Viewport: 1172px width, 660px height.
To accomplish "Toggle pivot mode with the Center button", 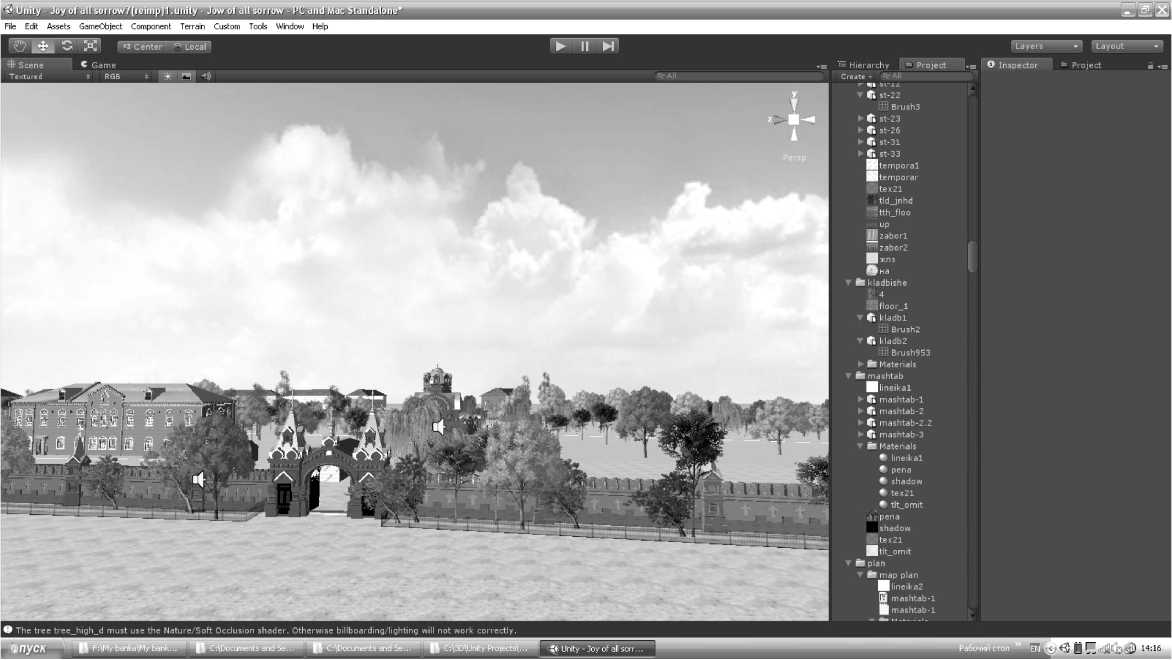I will 142,46.
